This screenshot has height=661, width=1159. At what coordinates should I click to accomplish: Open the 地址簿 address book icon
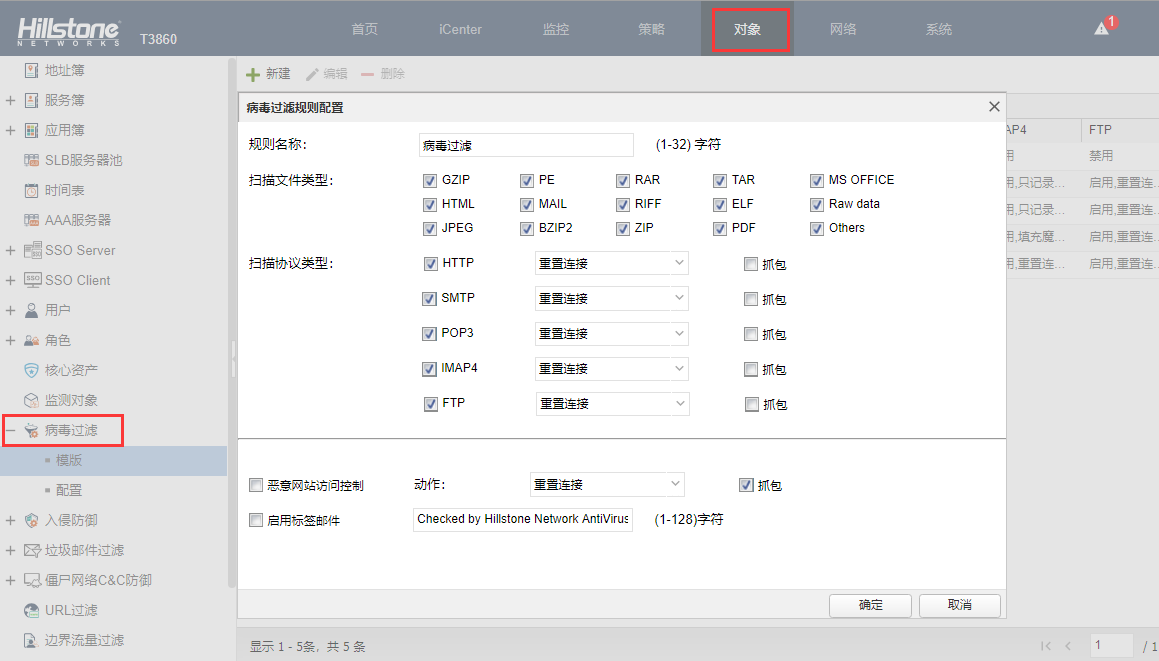coord(31,70)
